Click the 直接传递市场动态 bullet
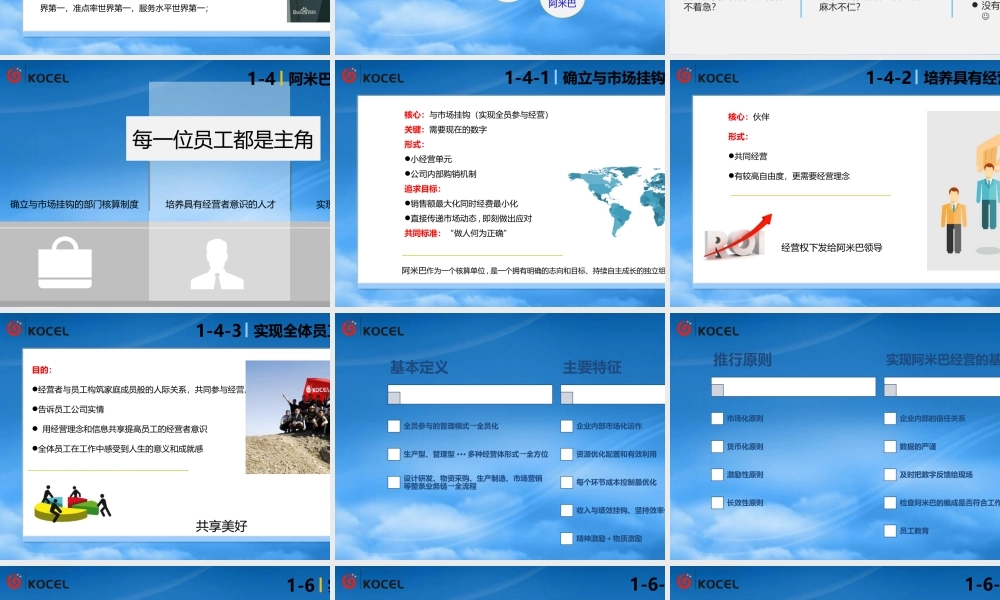 pos(467,218)
